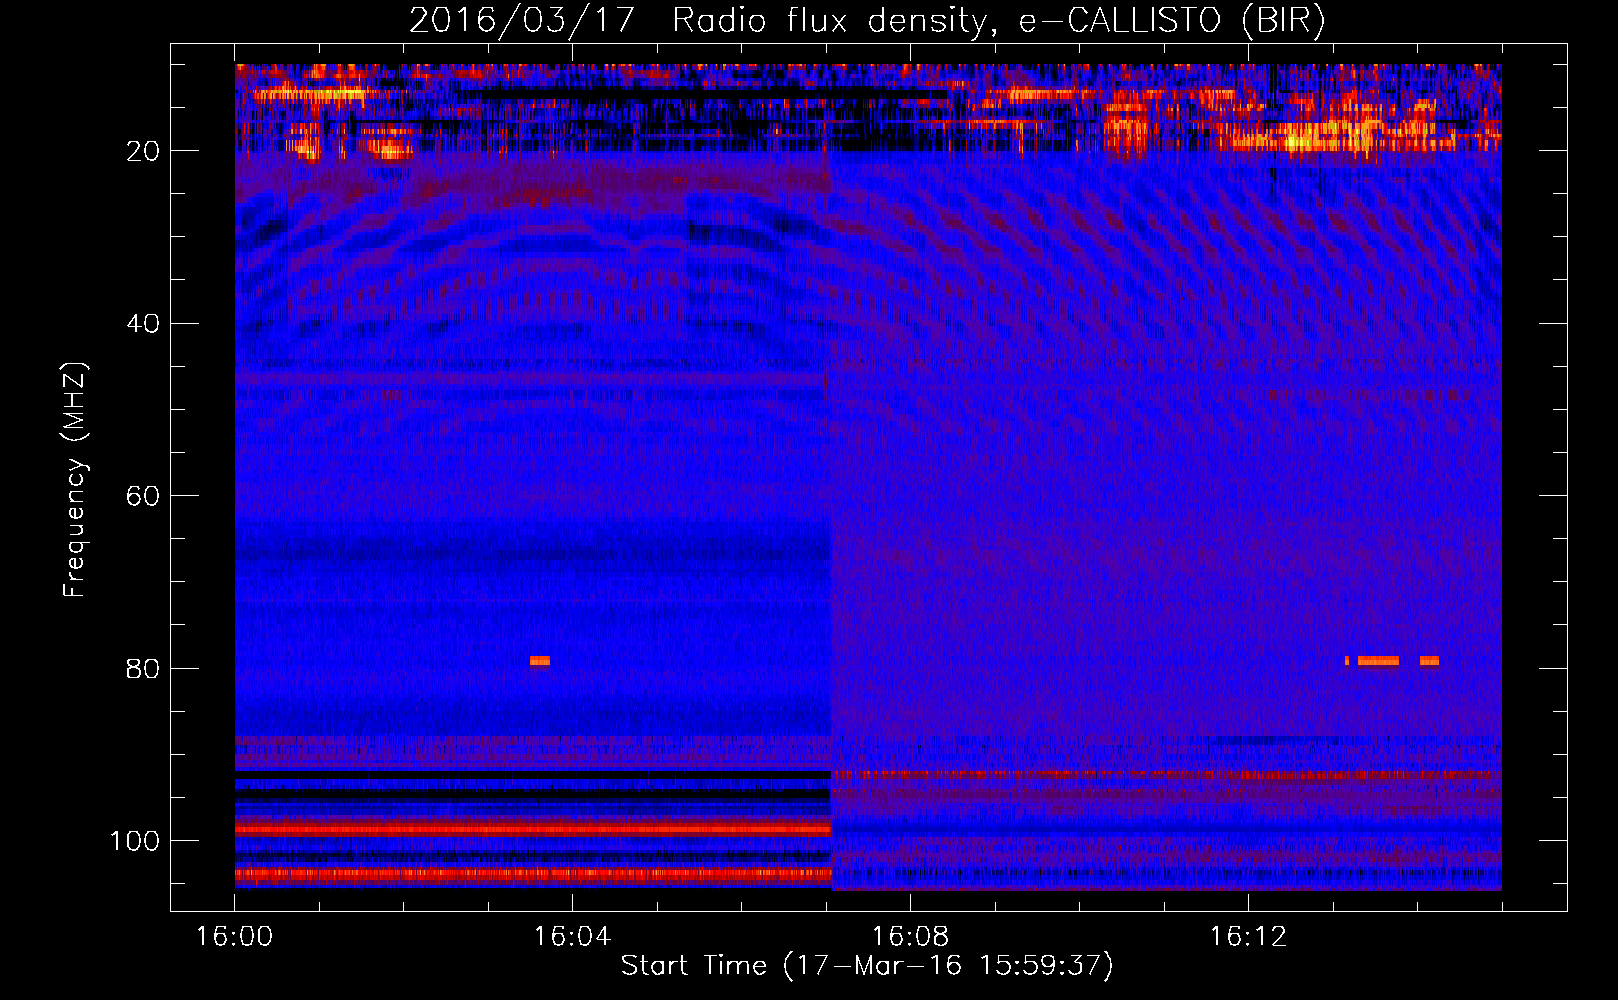Click the 'Frequency (MHZ)' y-axis label
Screen dimensions: 1618x1000
coord(75,480)
